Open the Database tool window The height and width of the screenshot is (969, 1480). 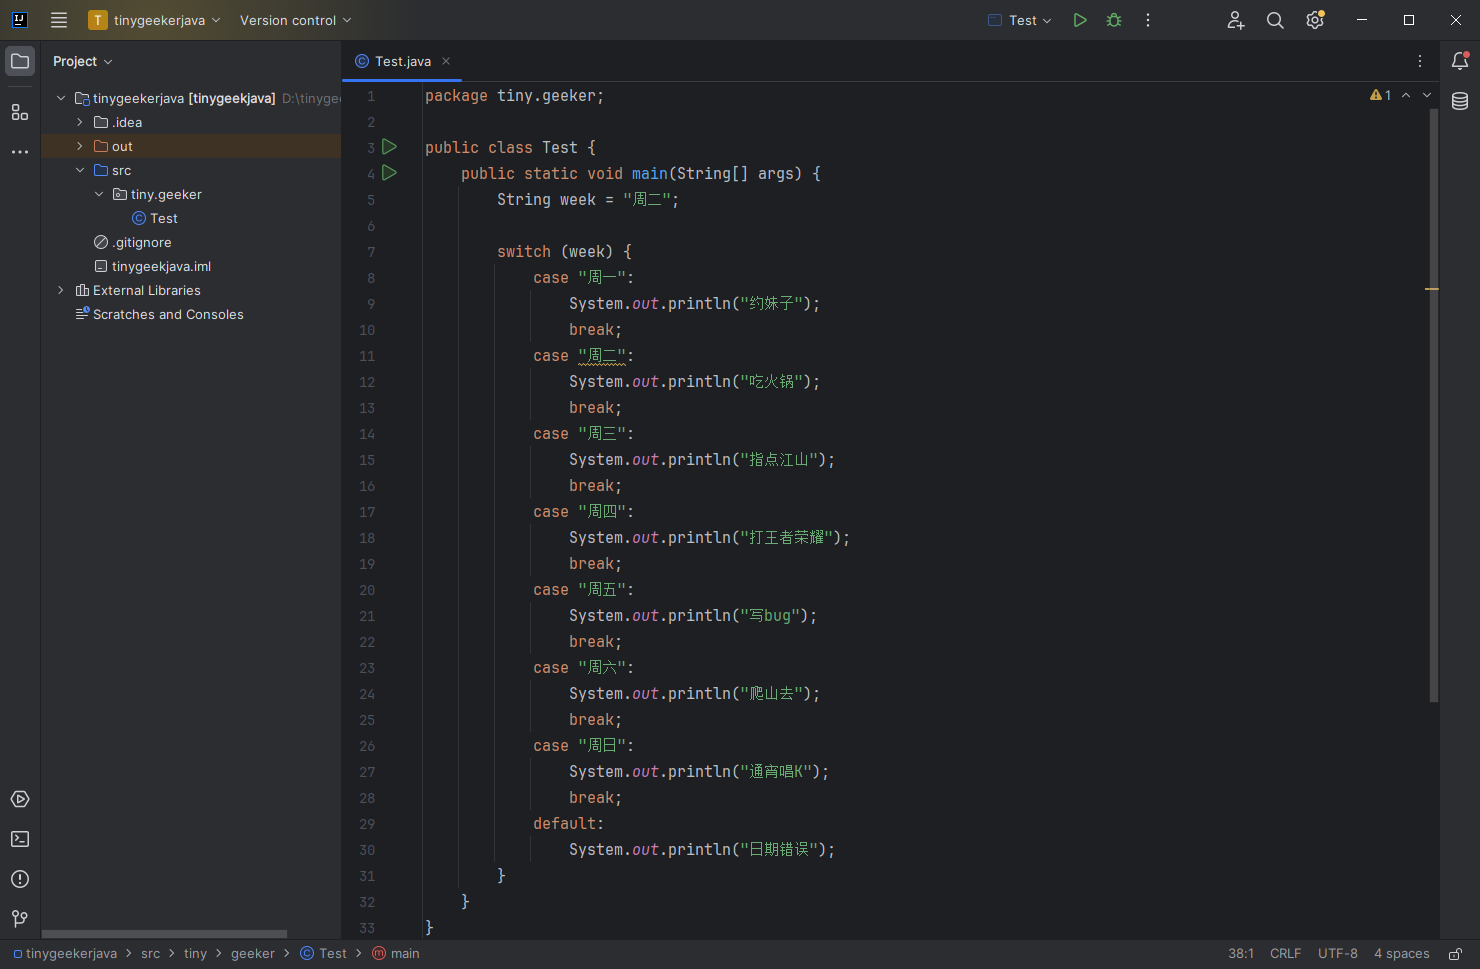1460,101
